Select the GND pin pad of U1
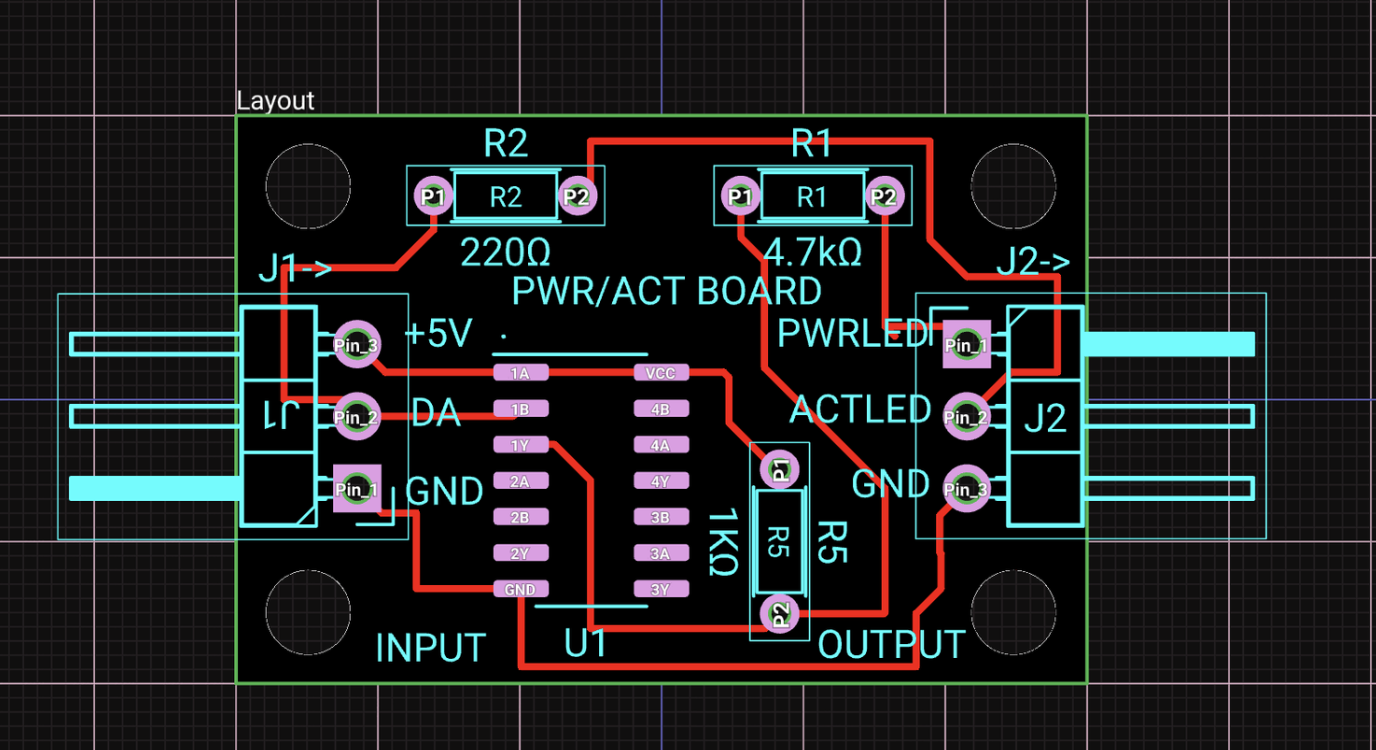 519,589
